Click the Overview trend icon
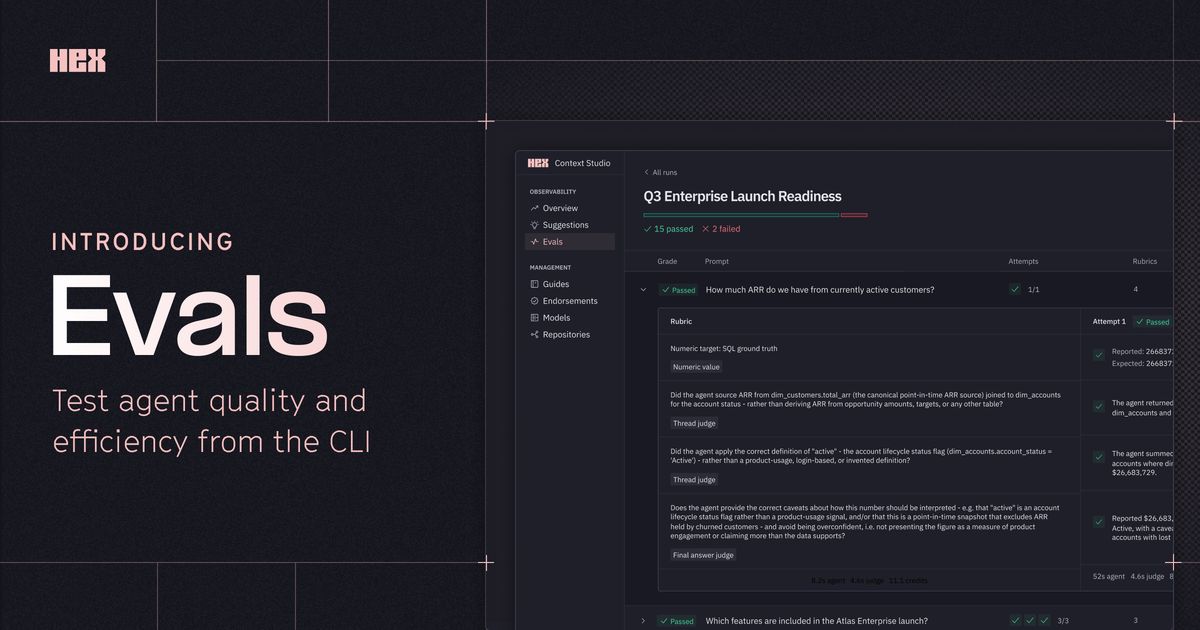This screenshot has width=1200, height=630. pos(535,208)
